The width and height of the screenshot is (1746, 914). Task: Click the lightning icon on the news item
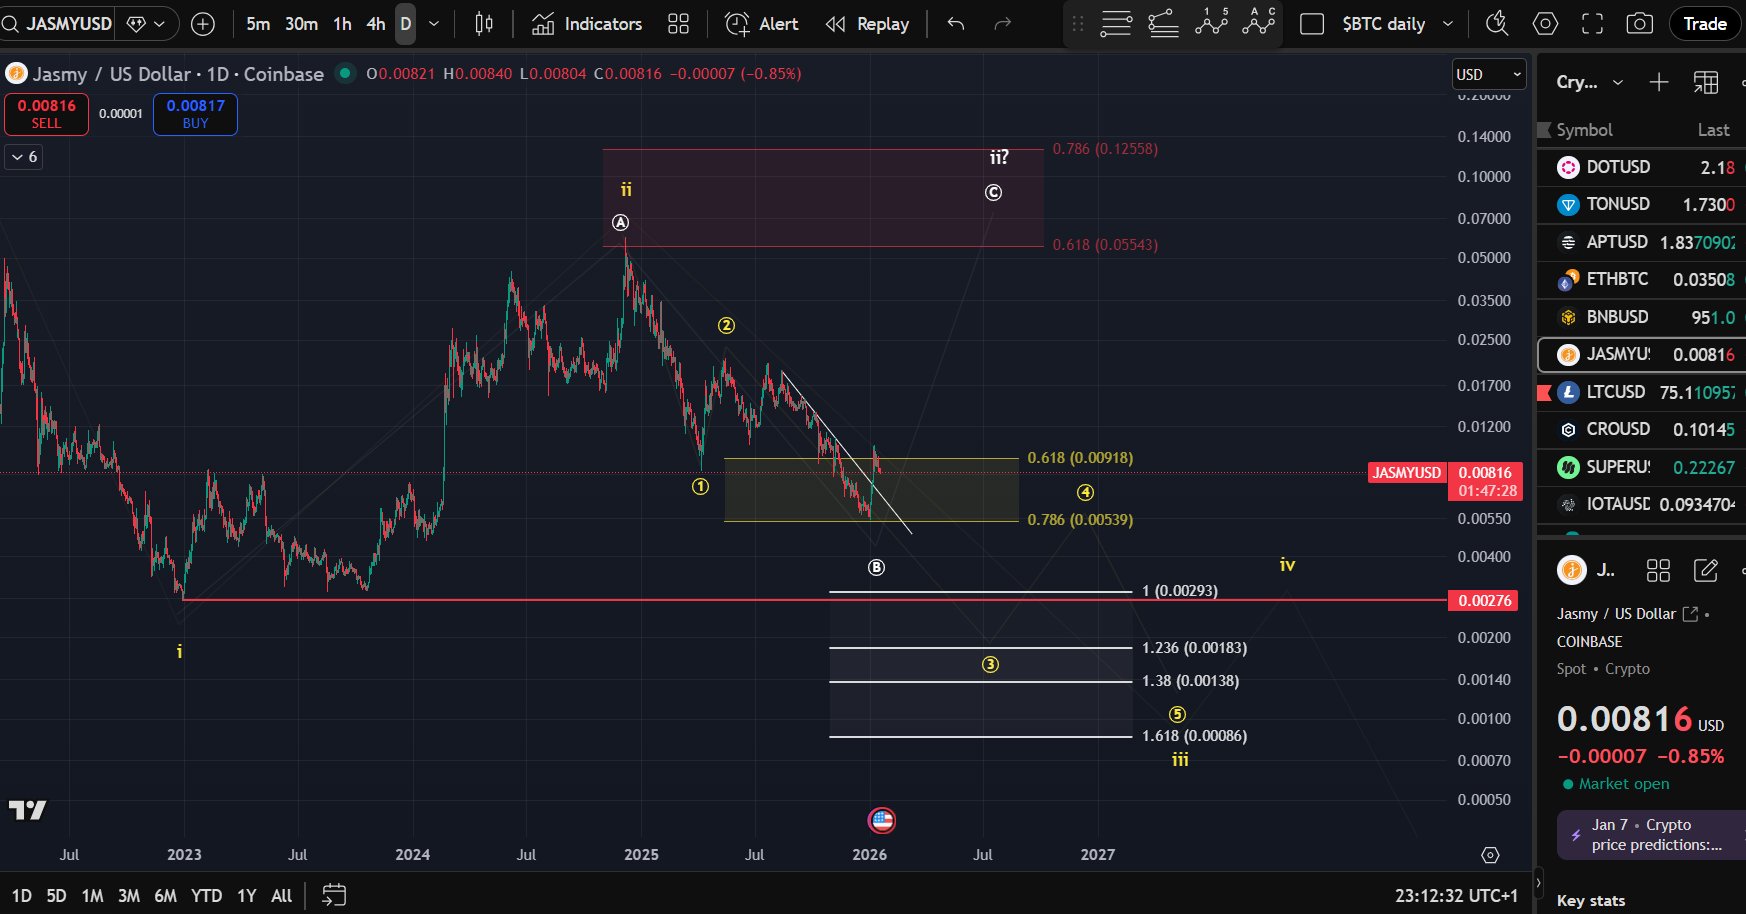(x=1576, y=835)
